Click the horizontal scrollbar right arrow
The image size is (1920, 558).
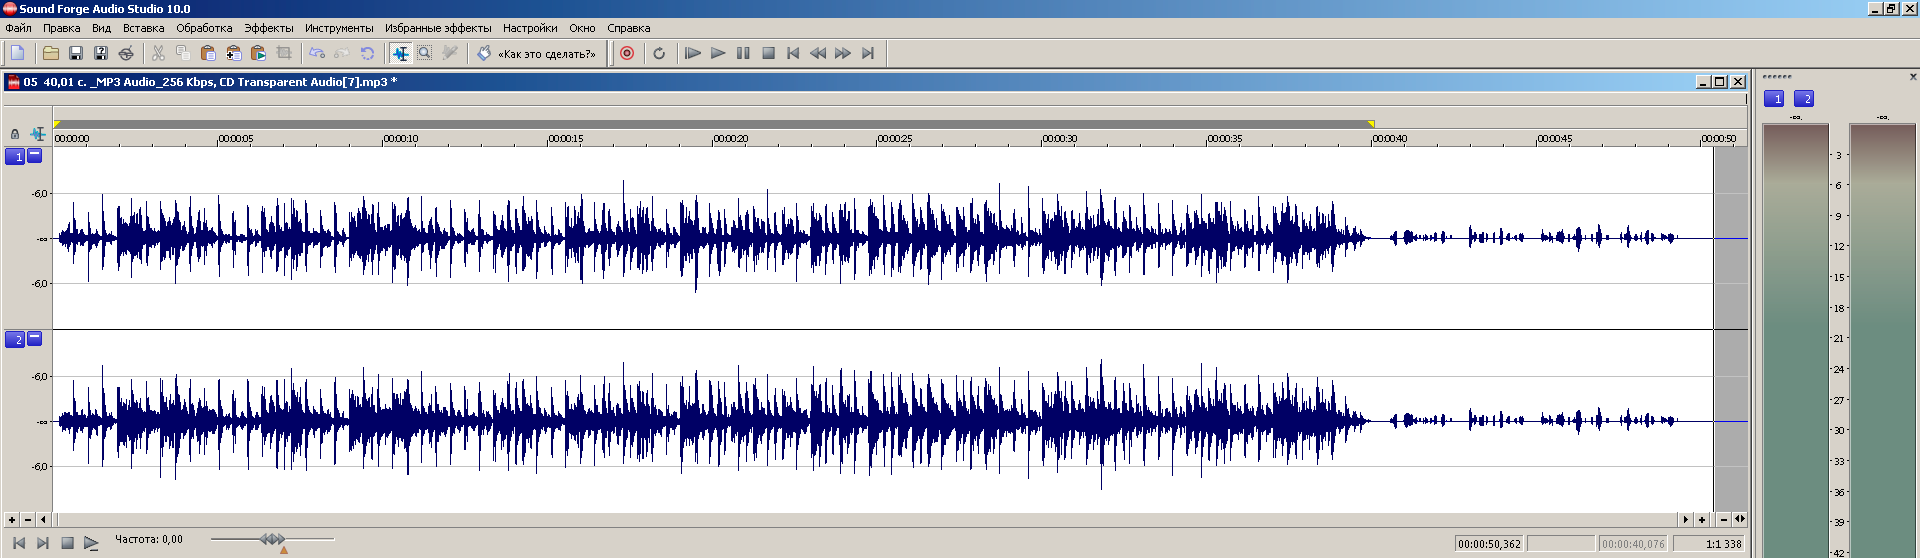point(1685,519)
